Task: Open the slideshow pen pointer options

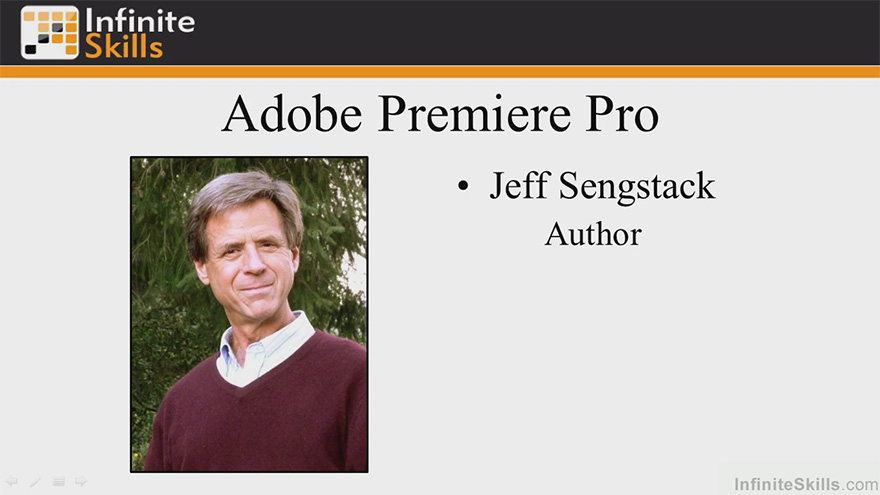Action: [x=35, y=481]
